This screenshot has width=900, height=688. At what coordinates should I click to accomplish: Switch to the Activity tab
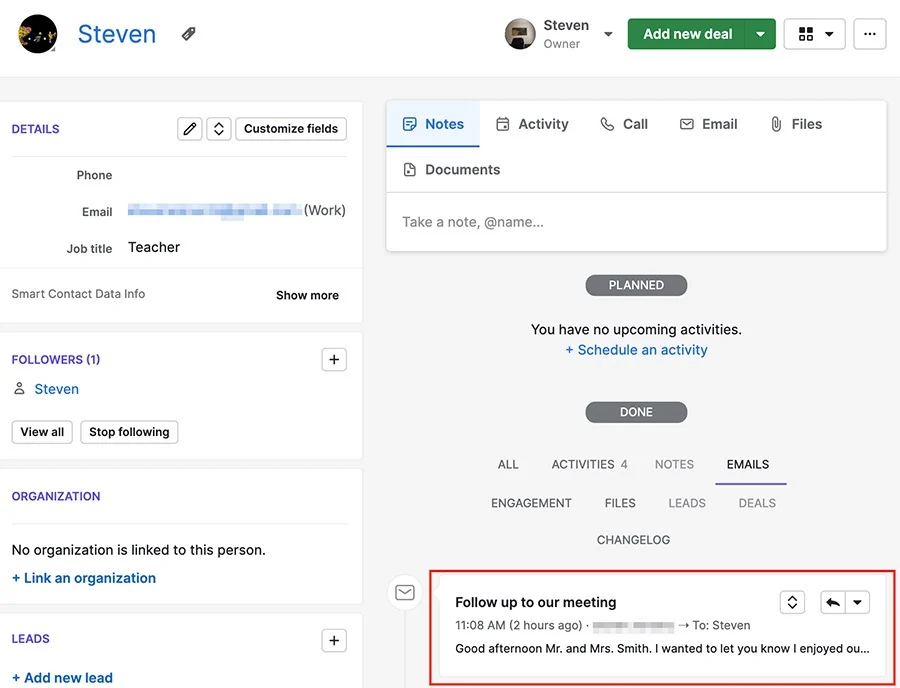[532, 124]
